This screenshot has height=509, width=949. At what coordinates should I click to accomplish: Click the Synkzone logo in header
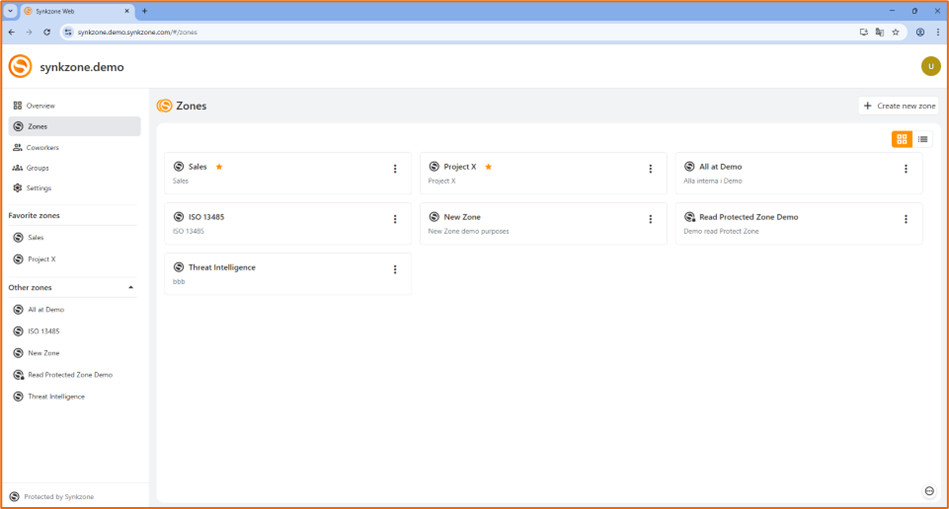[20, 67]
